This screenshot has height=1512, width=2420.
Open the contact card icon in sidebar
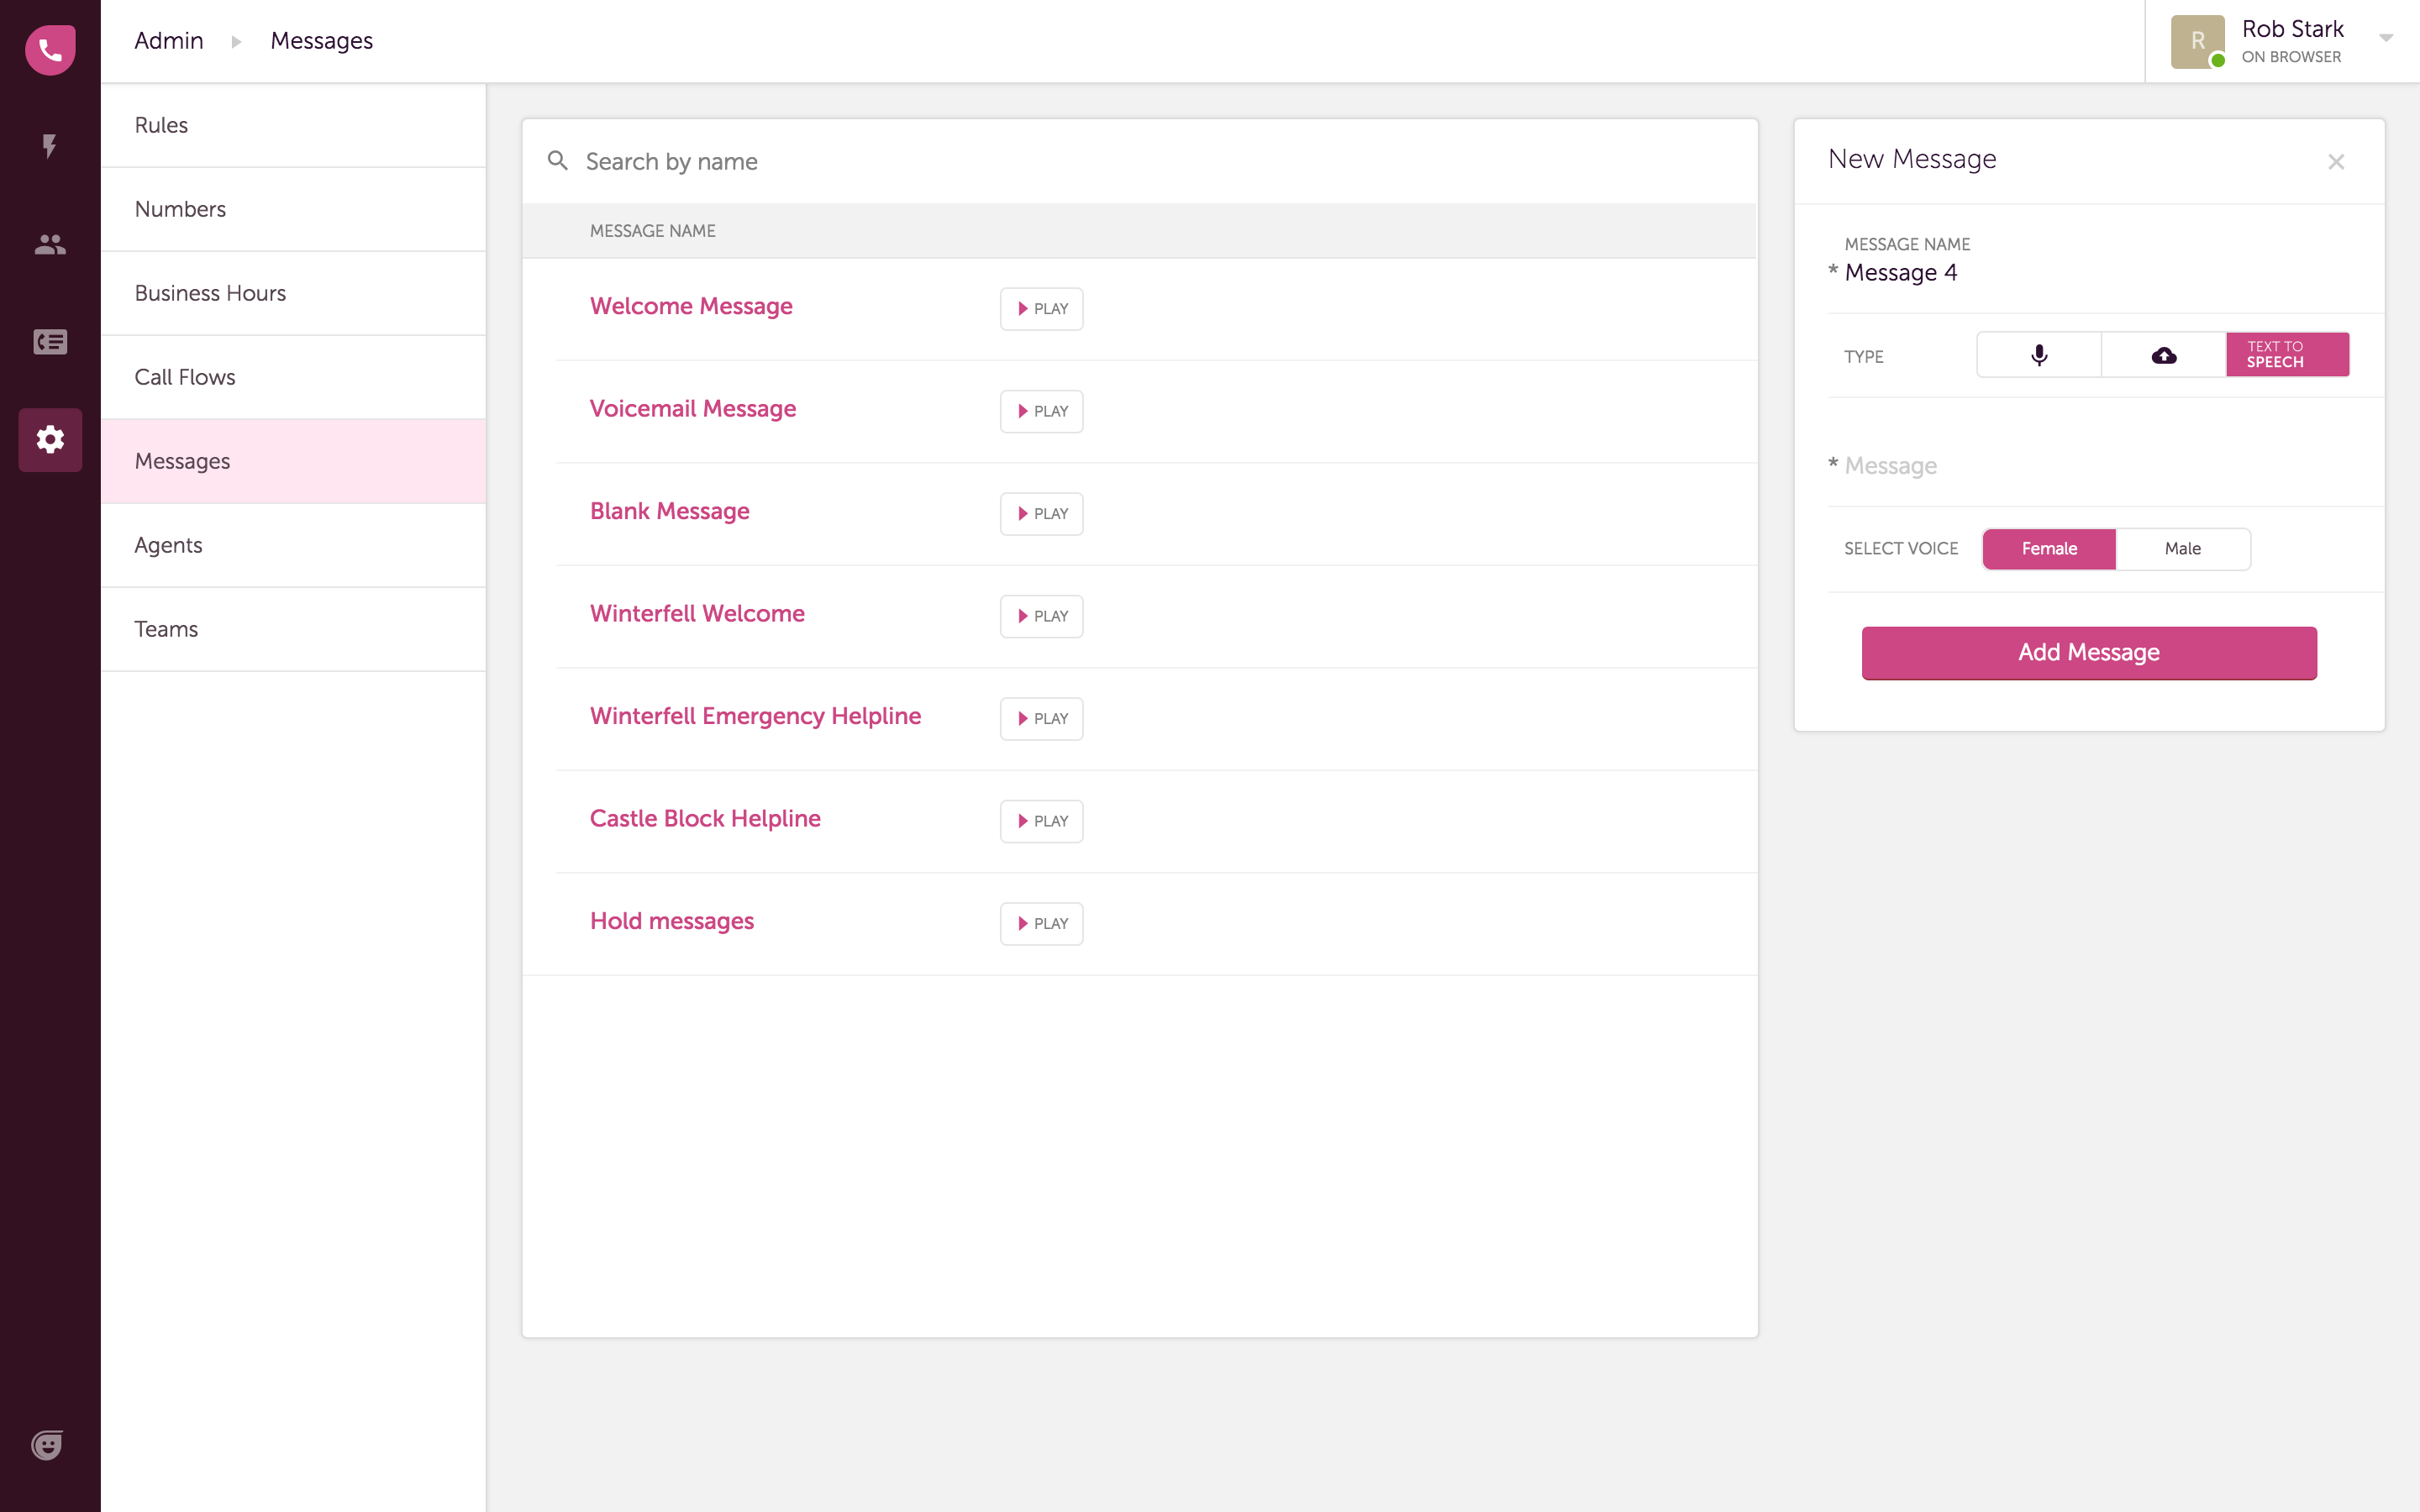point(50,342)
